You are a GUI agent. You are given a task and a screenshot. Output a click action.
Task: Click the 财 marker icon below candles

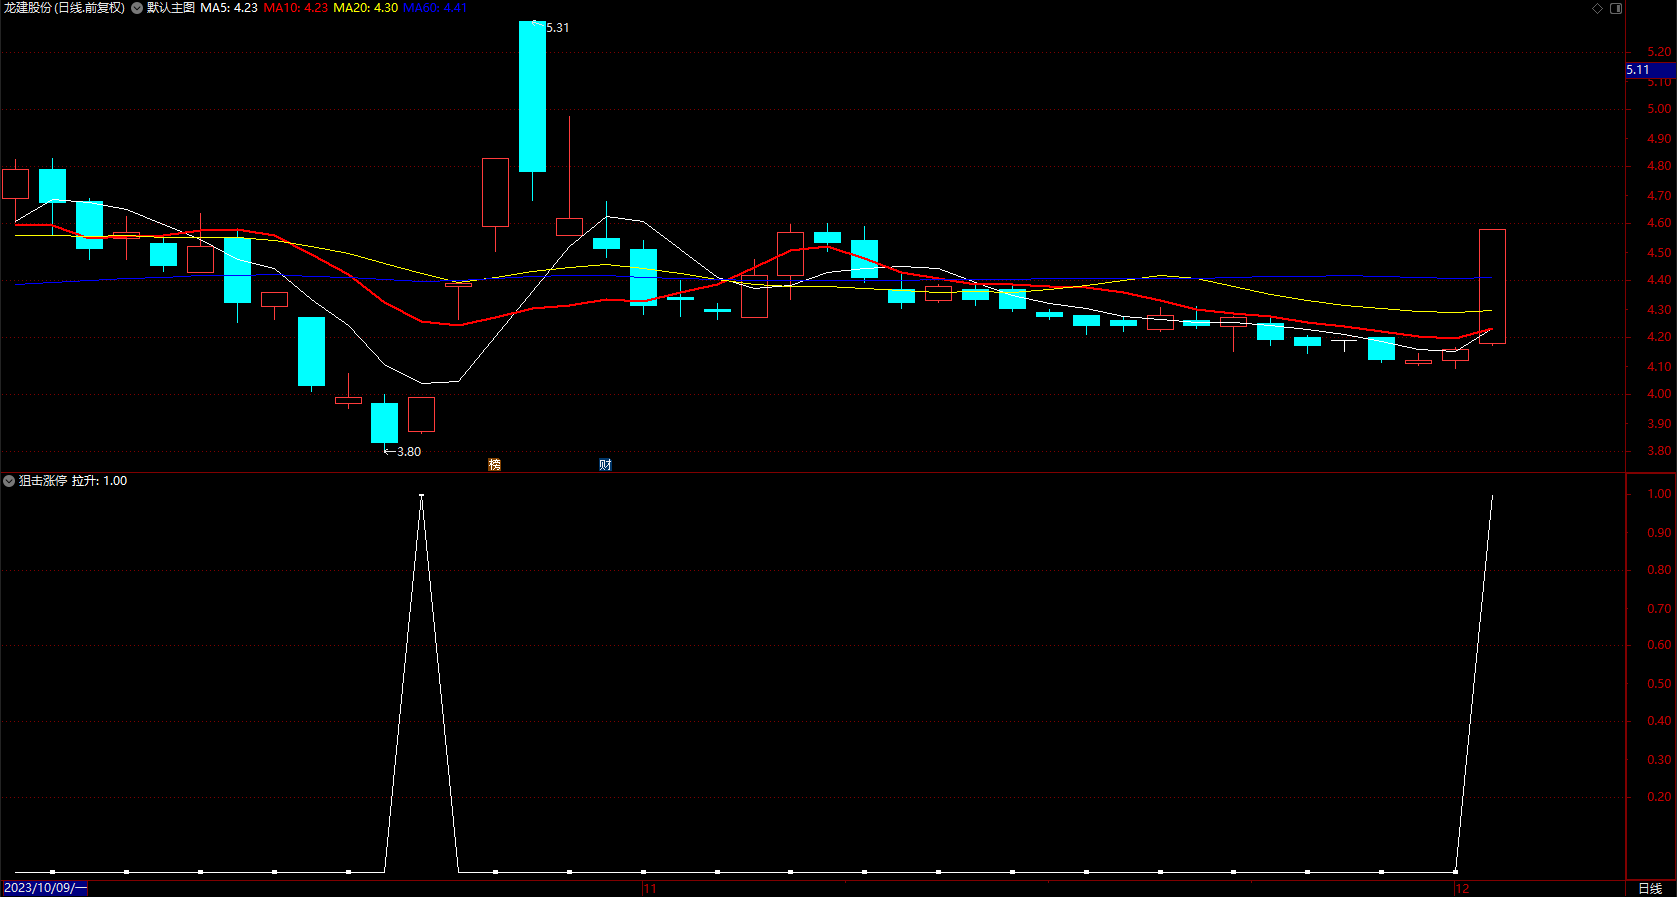coord(605,464)
